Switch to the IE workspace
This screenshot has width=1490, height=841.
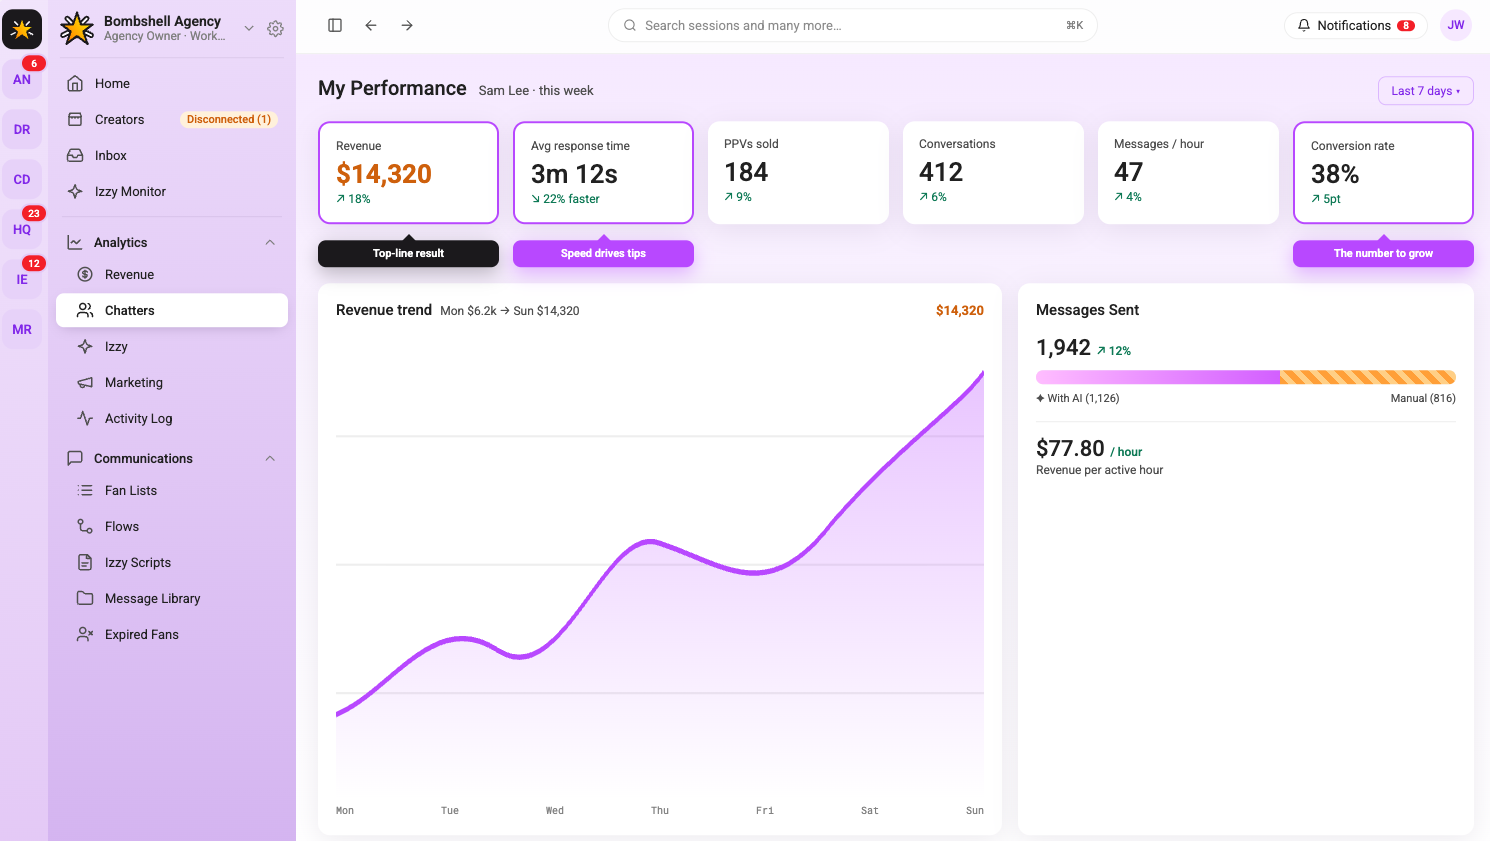click(22, 279)
